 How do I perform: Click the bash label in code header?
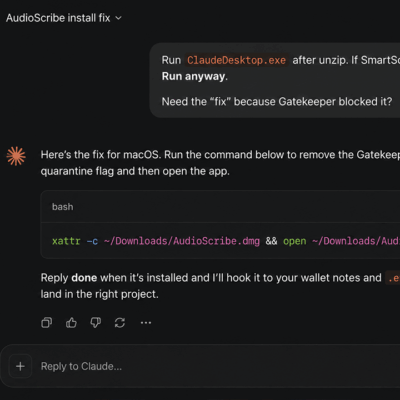62,207
